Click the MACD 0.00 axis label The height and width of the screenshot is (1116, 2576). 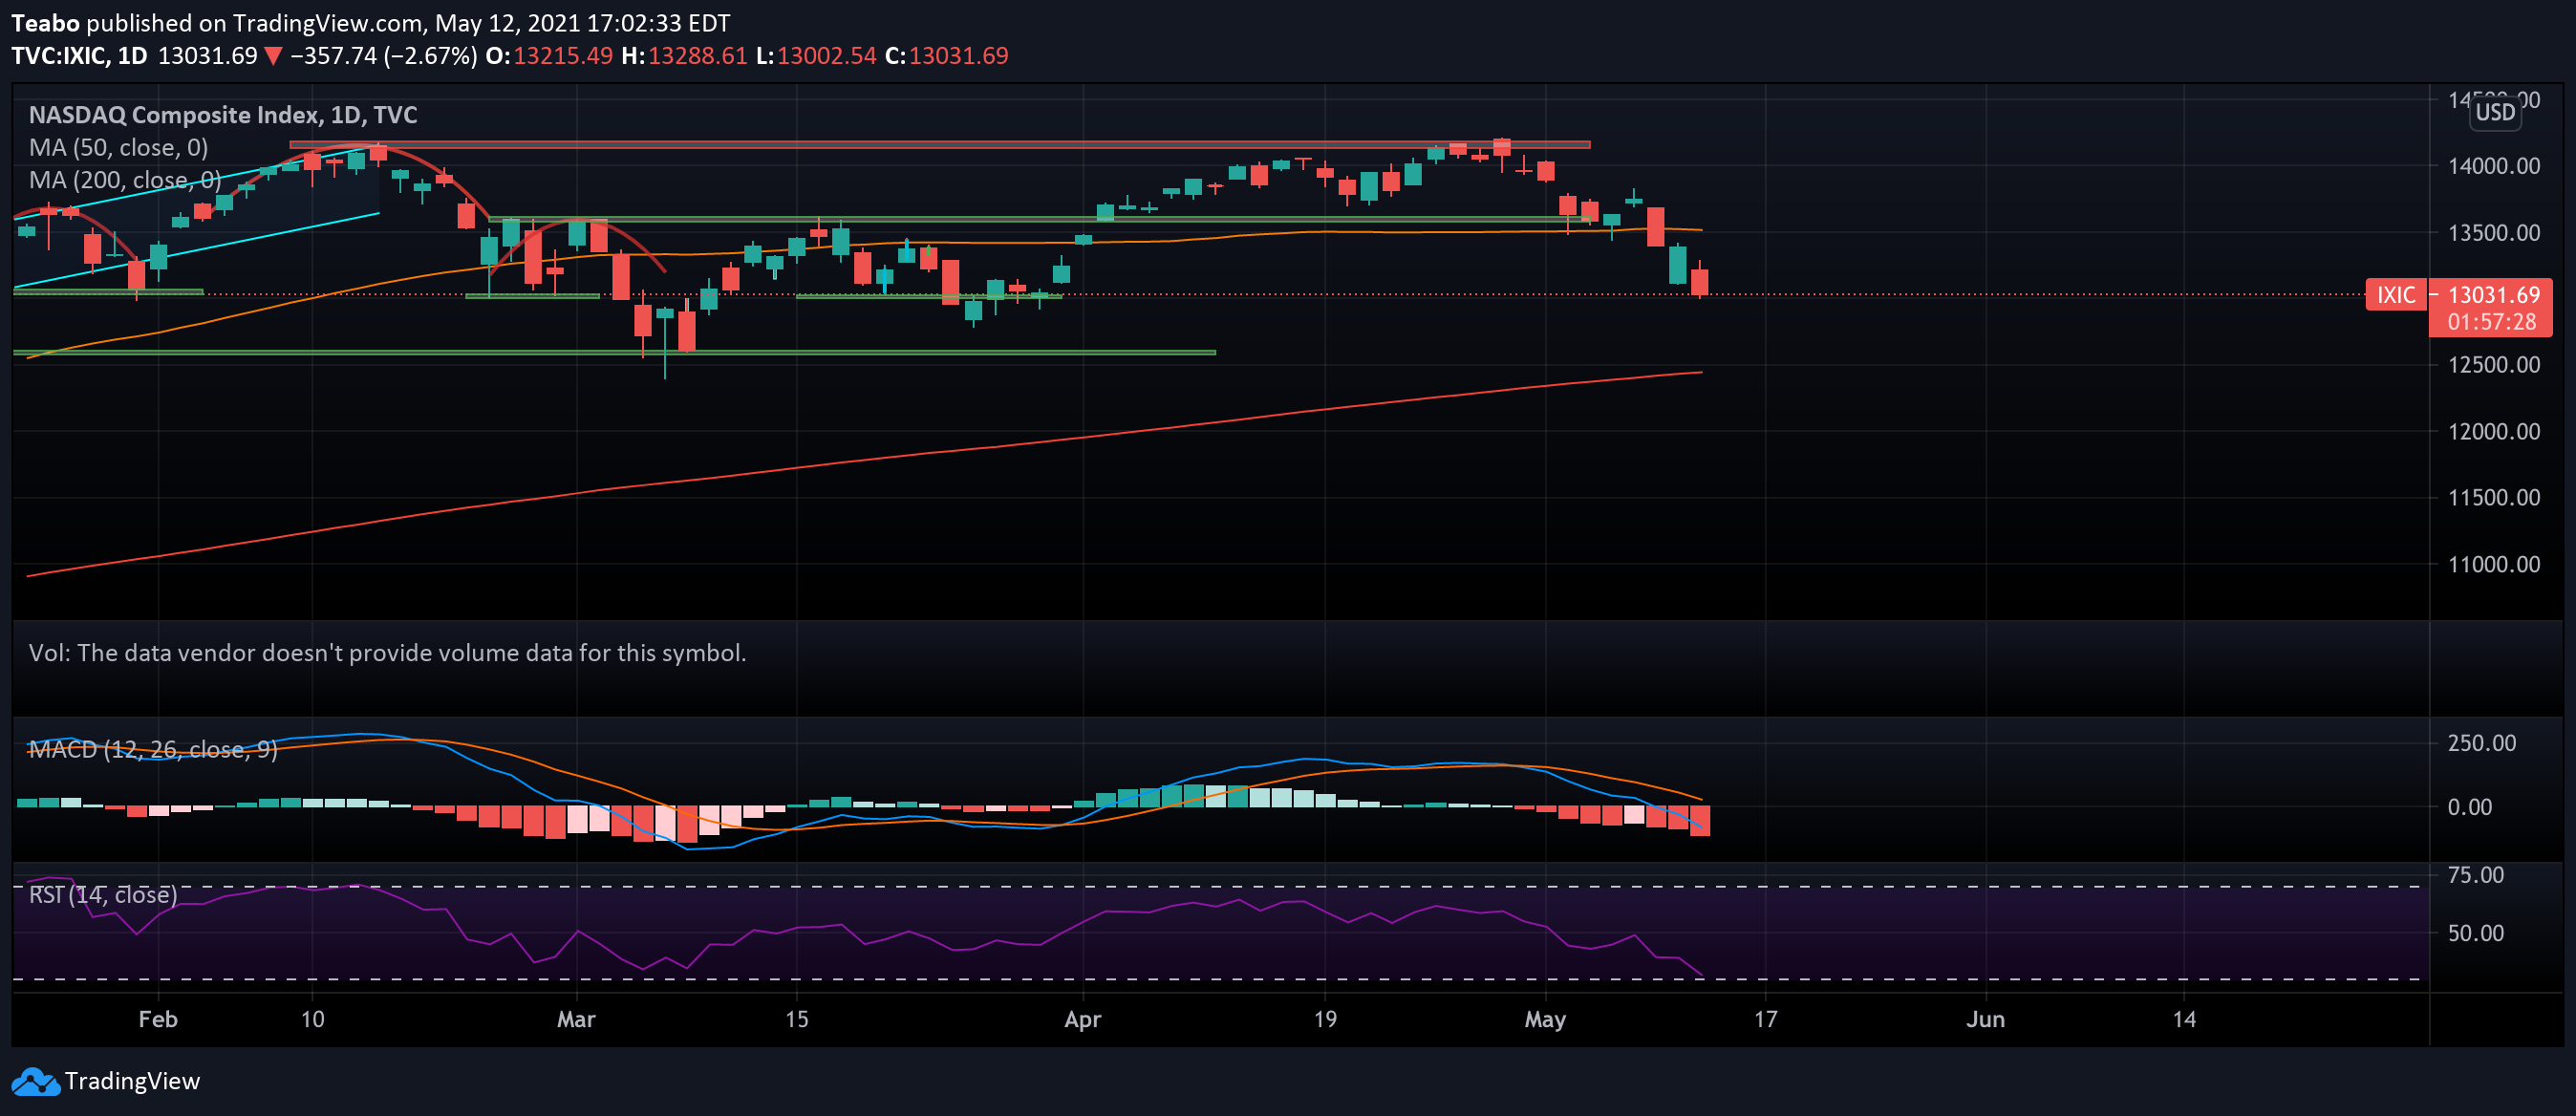pyautogui.click(x=2470, y=807)
